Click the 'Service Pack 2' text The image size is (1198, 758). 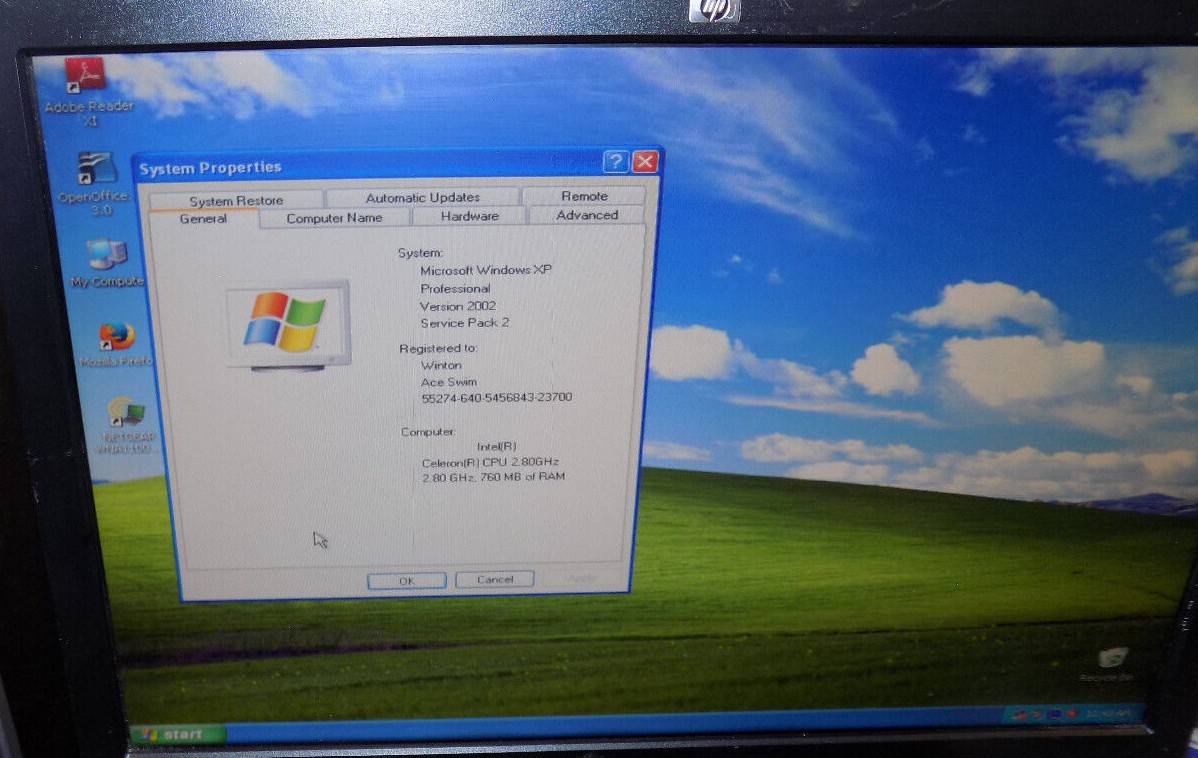pyautogui.click(x=465, y=323)
